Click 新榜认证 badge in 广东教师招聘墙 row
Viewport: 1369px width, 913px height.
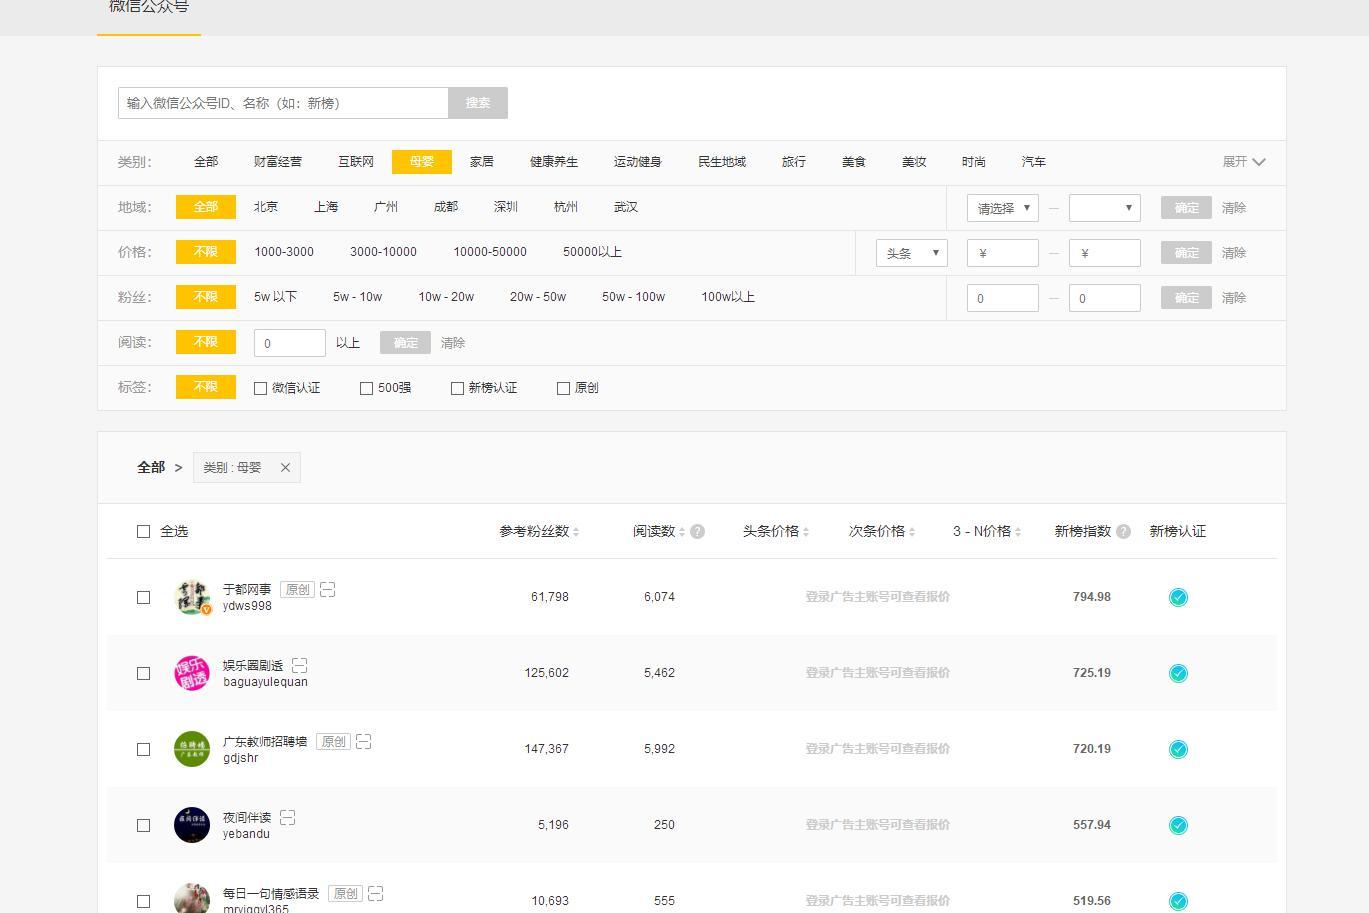[1178, 749]
